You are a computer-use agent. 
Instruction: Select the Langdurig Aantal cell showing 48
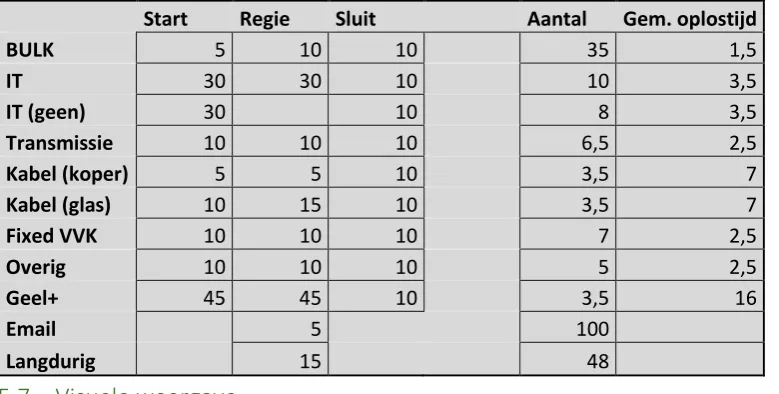(568, 359)
